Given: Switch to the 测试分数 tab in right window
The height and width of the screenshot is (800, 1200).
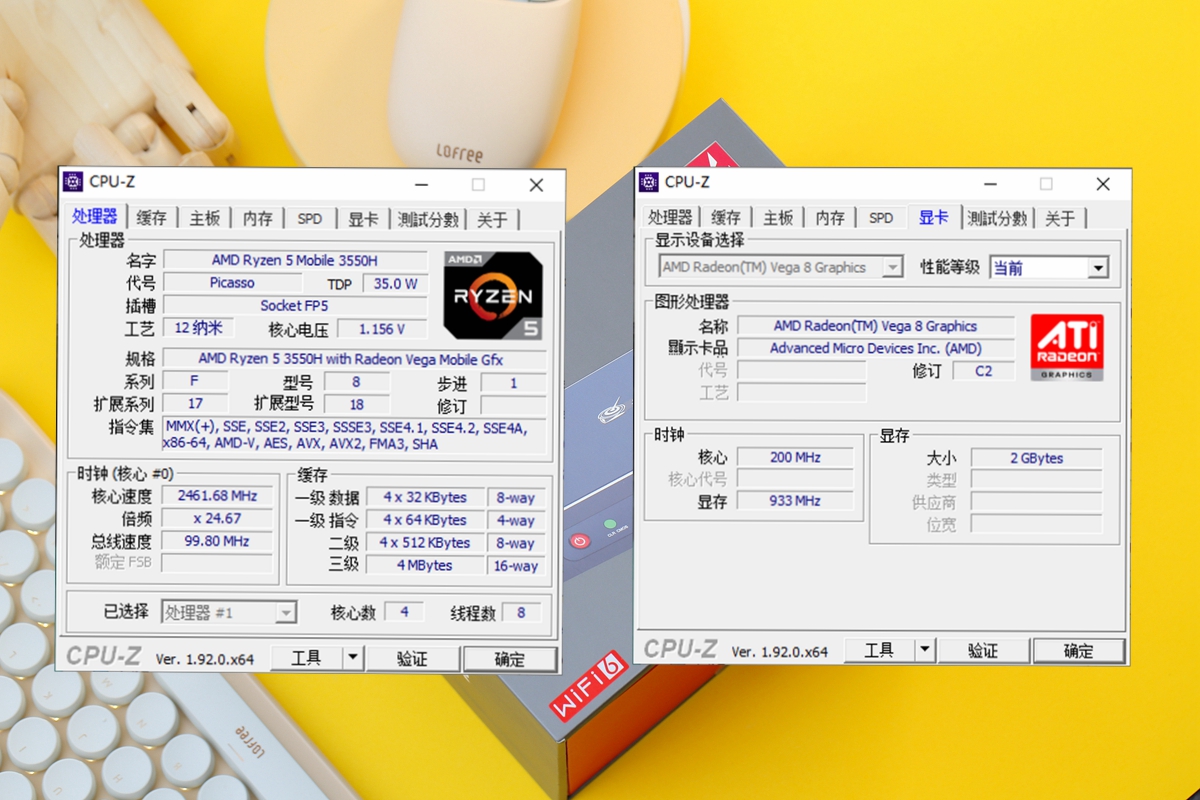Looking at the screenshot, I should point(998,216).
